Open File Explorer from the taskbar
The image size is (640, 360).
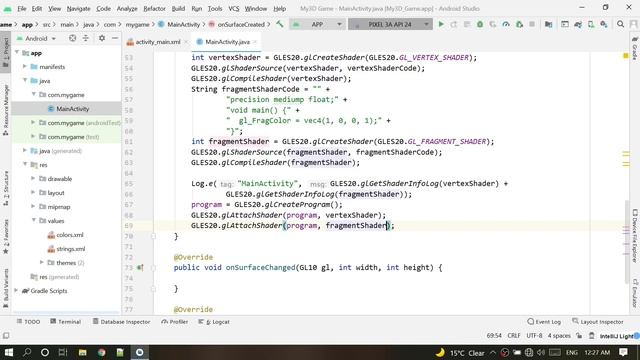(x=82, y=352)
